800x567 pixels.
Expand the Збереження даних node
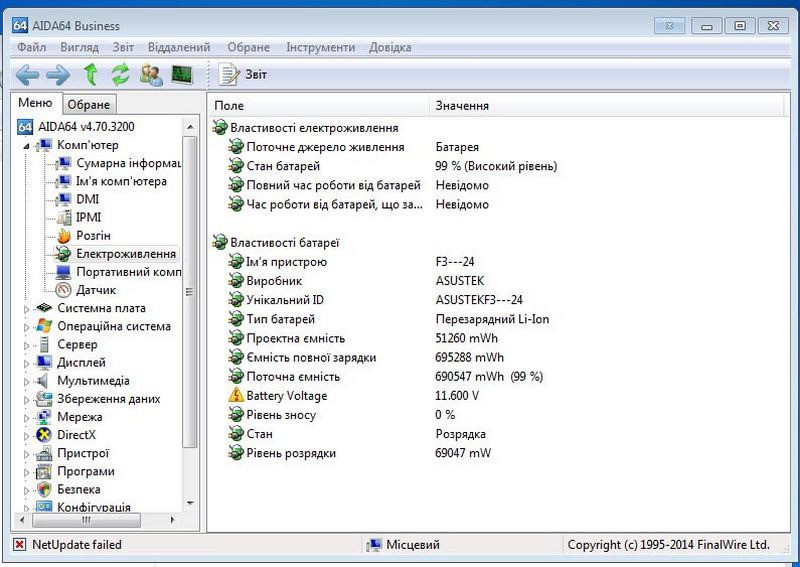coord(27,400)
